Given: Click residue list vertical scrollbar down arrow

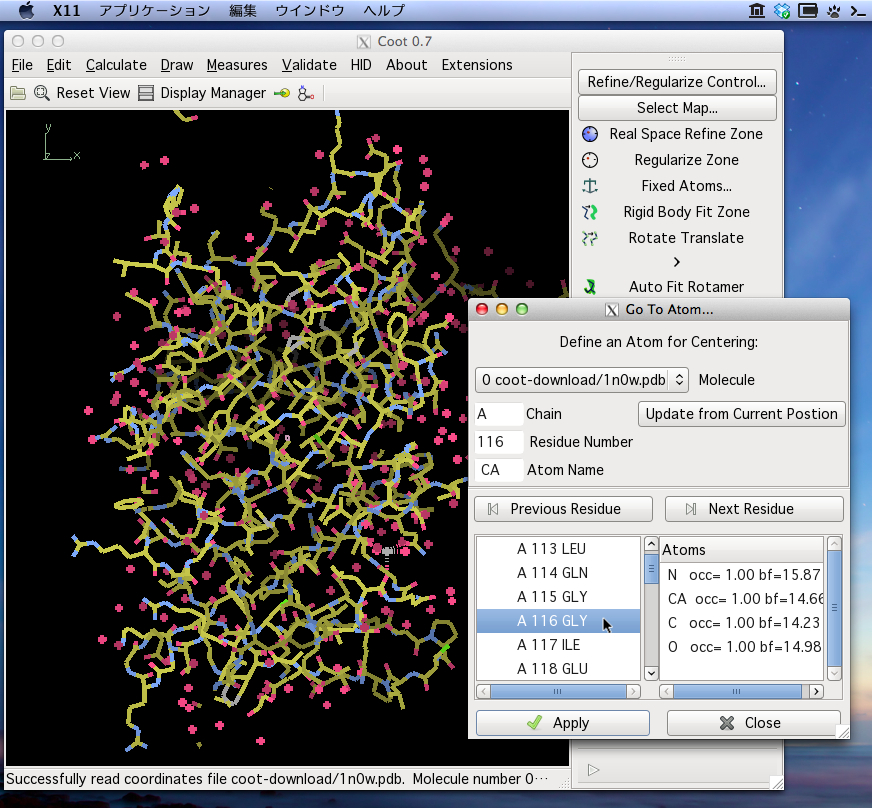Looking at the screenshot, I should (x=651, y=673).
